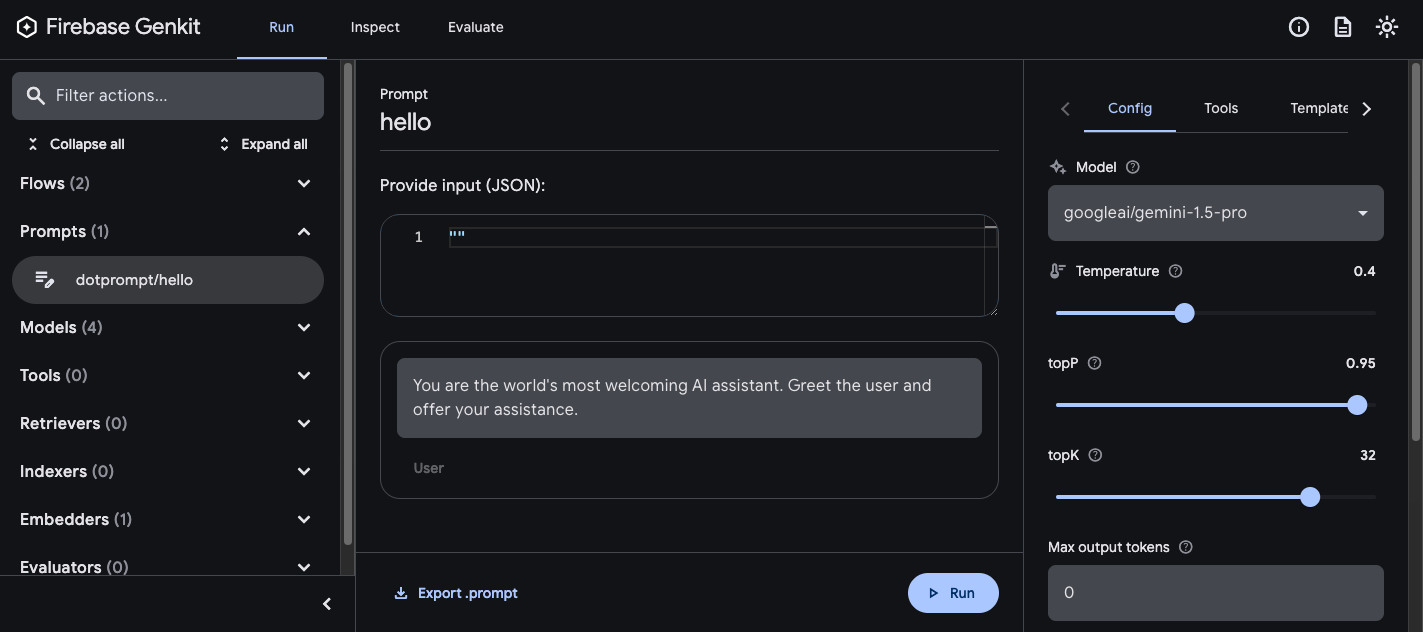Switch to the Inspect tab

pyautogui.click(x=375, y=28)
